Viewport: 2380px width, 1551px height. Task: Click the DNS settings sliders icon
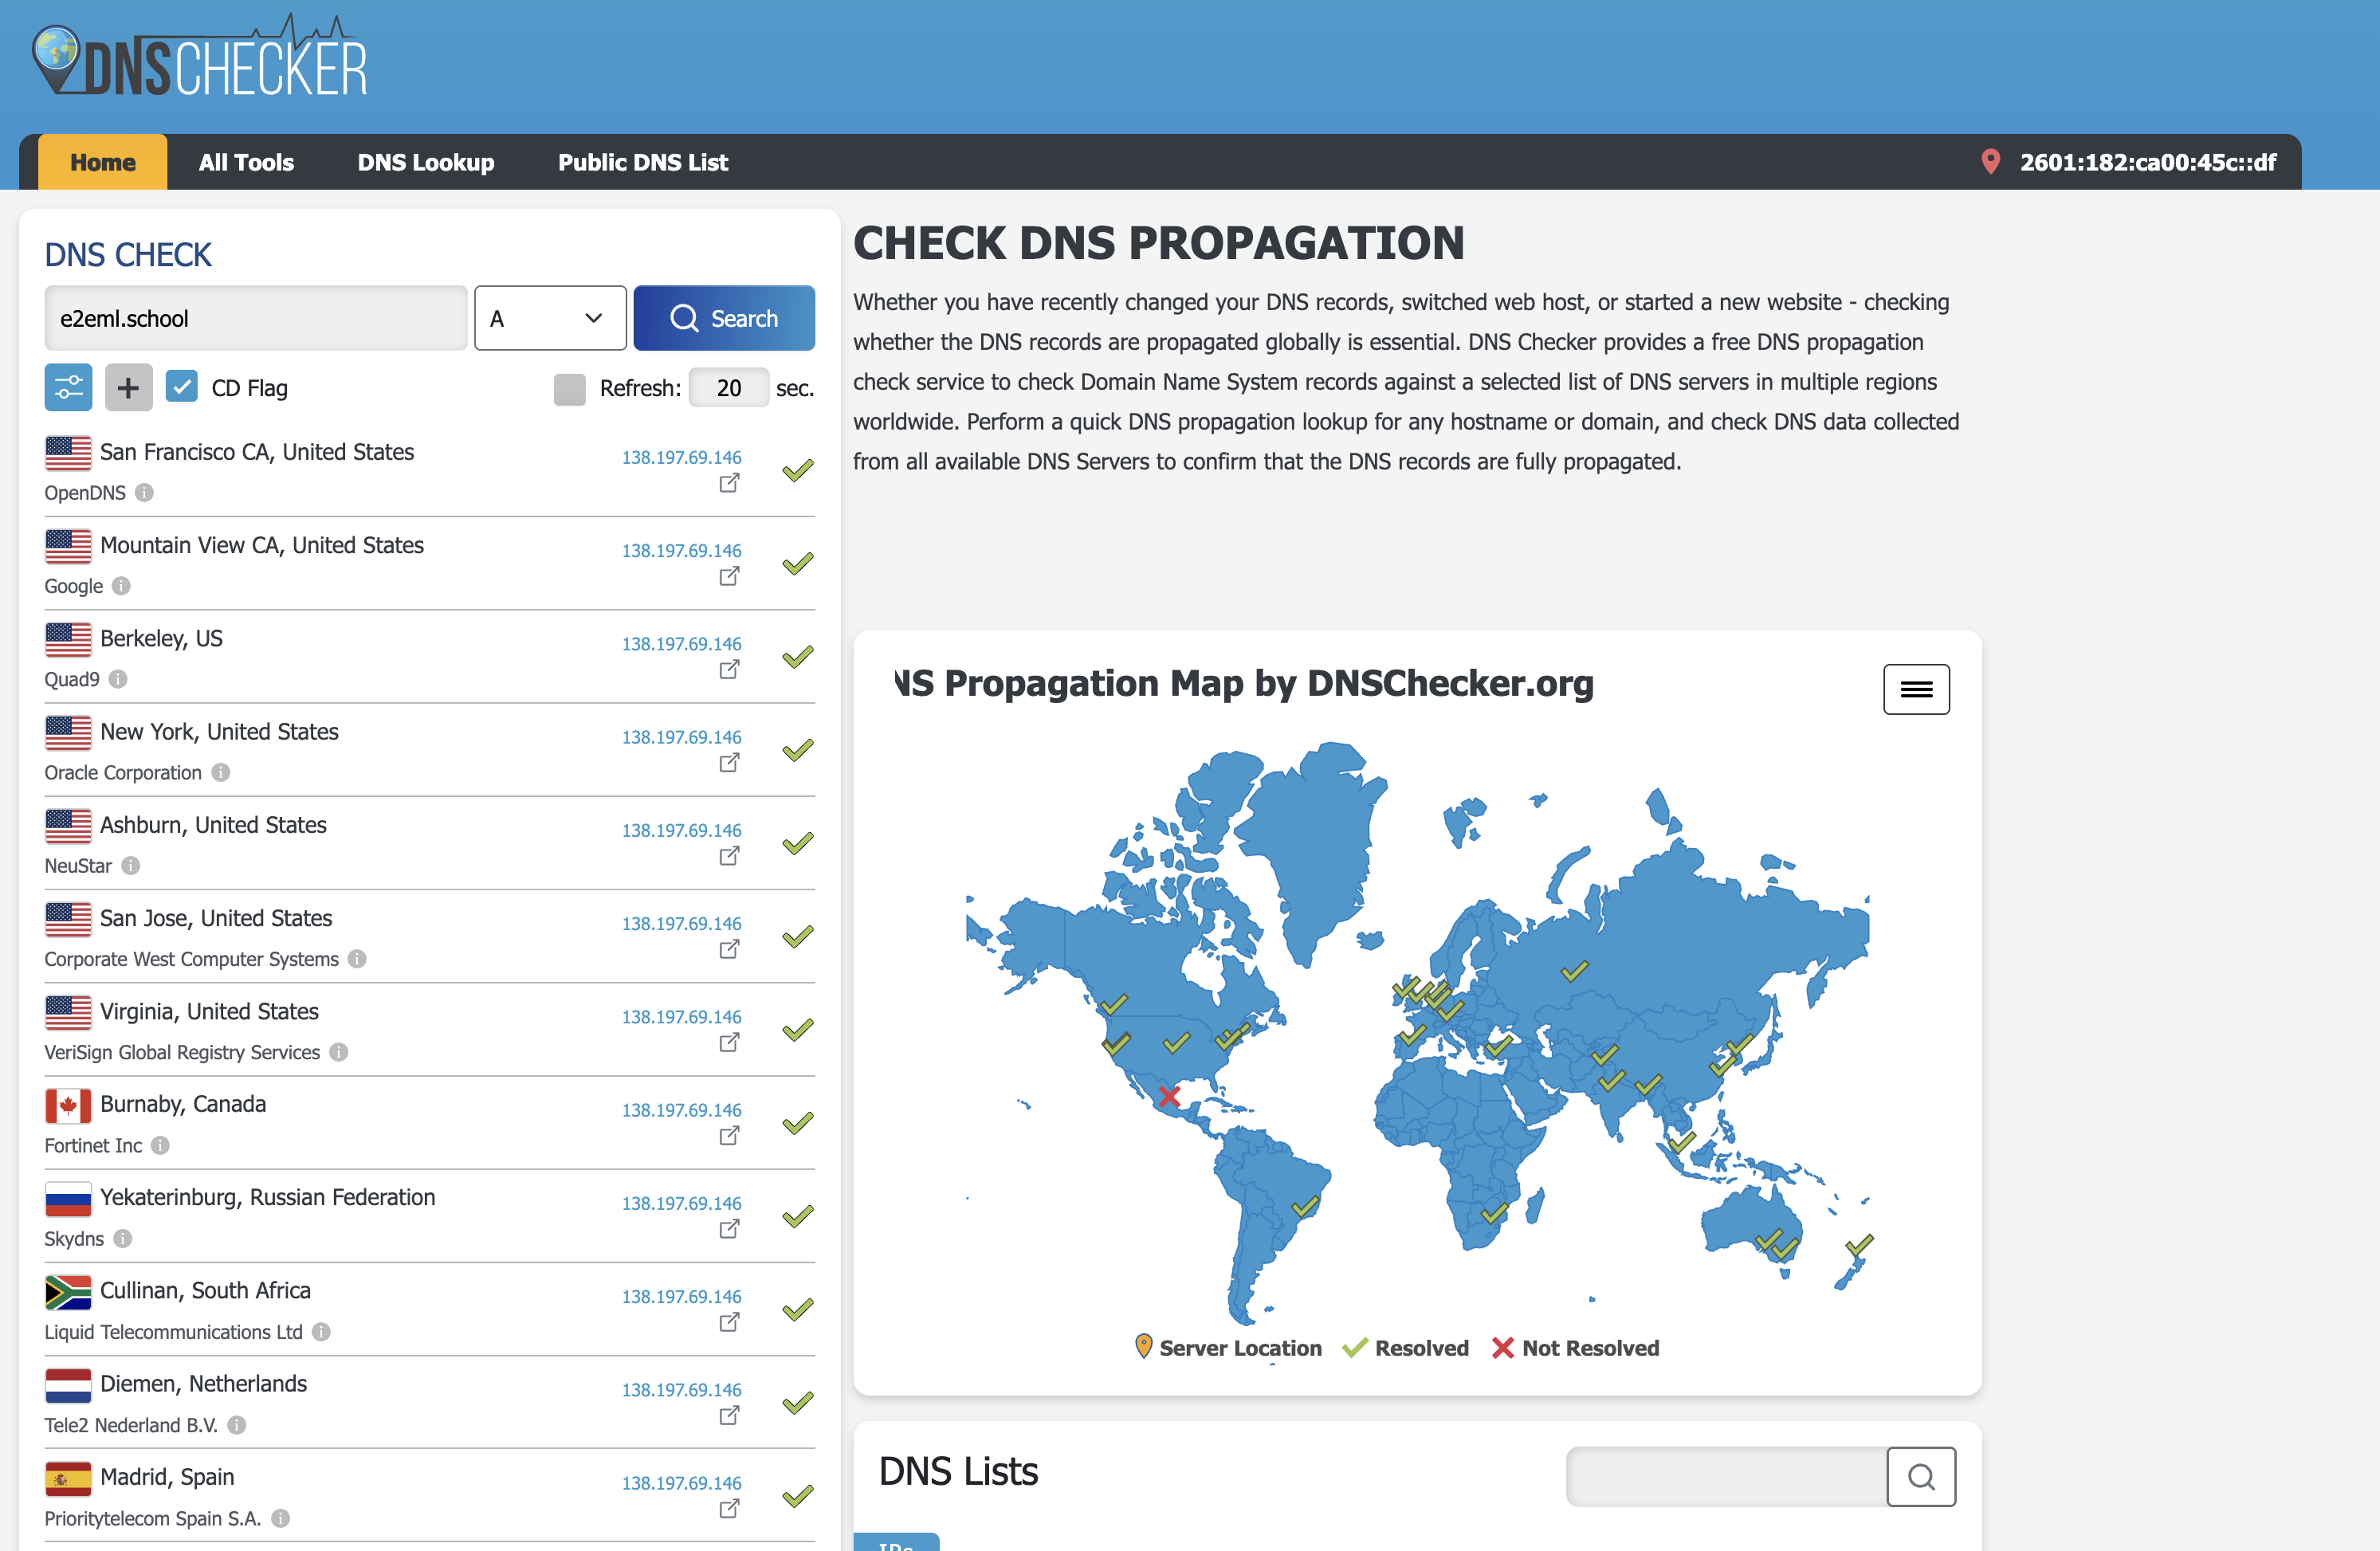[68, 388]
